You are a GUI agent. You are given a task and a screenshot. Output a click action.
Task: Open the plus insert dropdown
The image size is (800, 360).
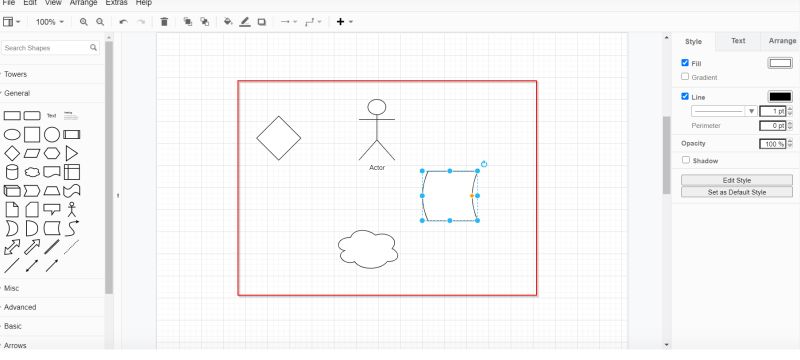[x=344, y=22]
